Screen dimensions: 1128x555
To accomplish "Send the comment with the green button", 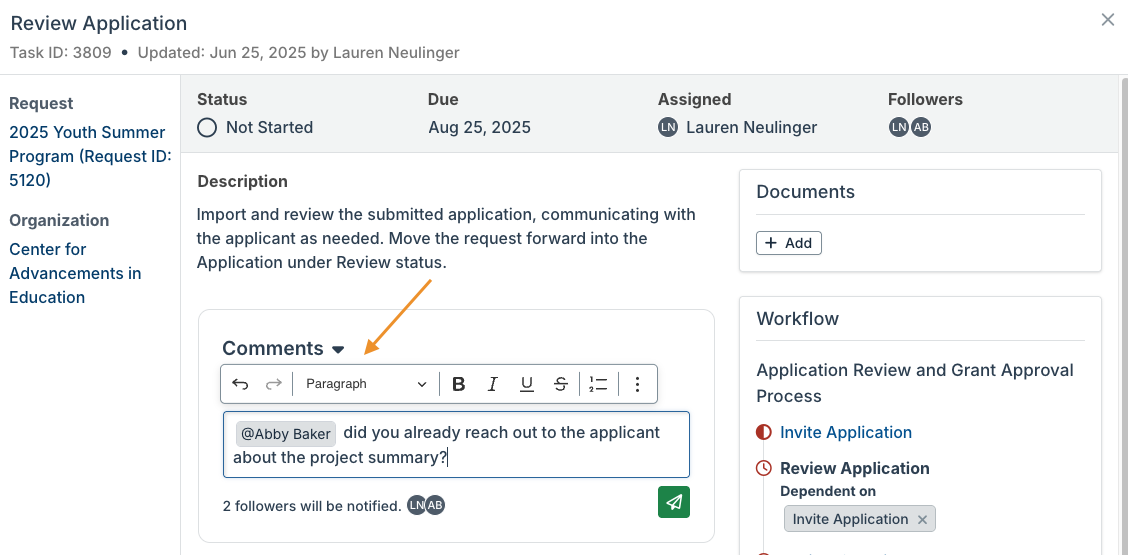I will [673, 502].
